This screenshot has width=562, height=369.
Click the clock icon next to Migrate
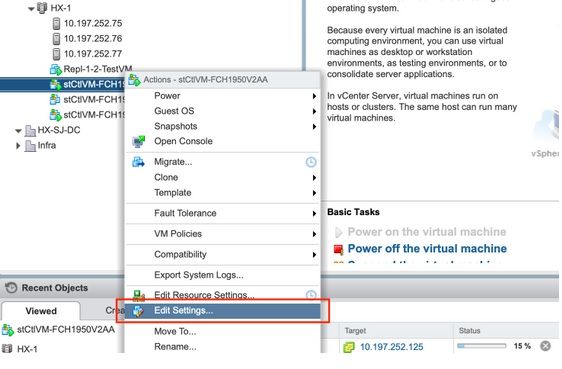coord(311,162)
